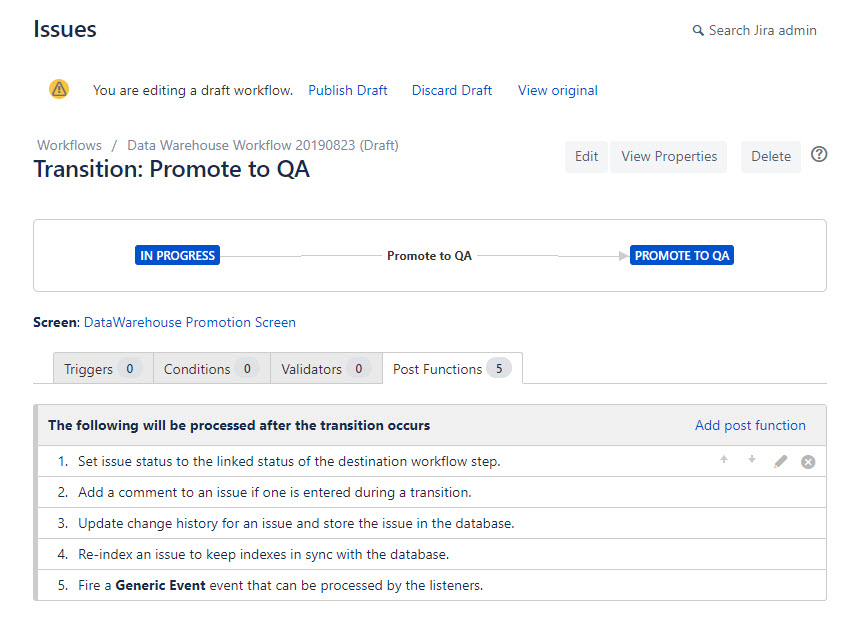
Task: Click the move down arrow on post function 1
Action: click(x=752, y=460)
